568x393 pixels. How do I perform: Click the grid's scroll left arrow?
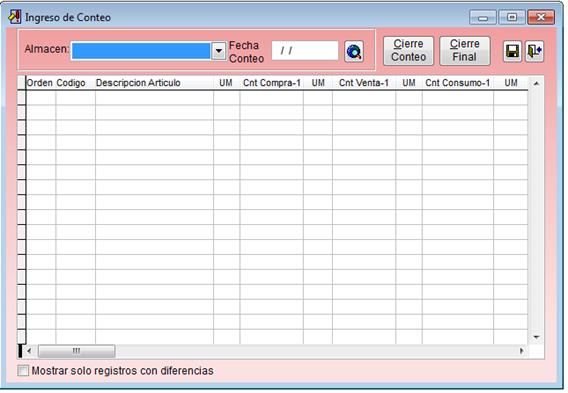click(x=29, y=351)
